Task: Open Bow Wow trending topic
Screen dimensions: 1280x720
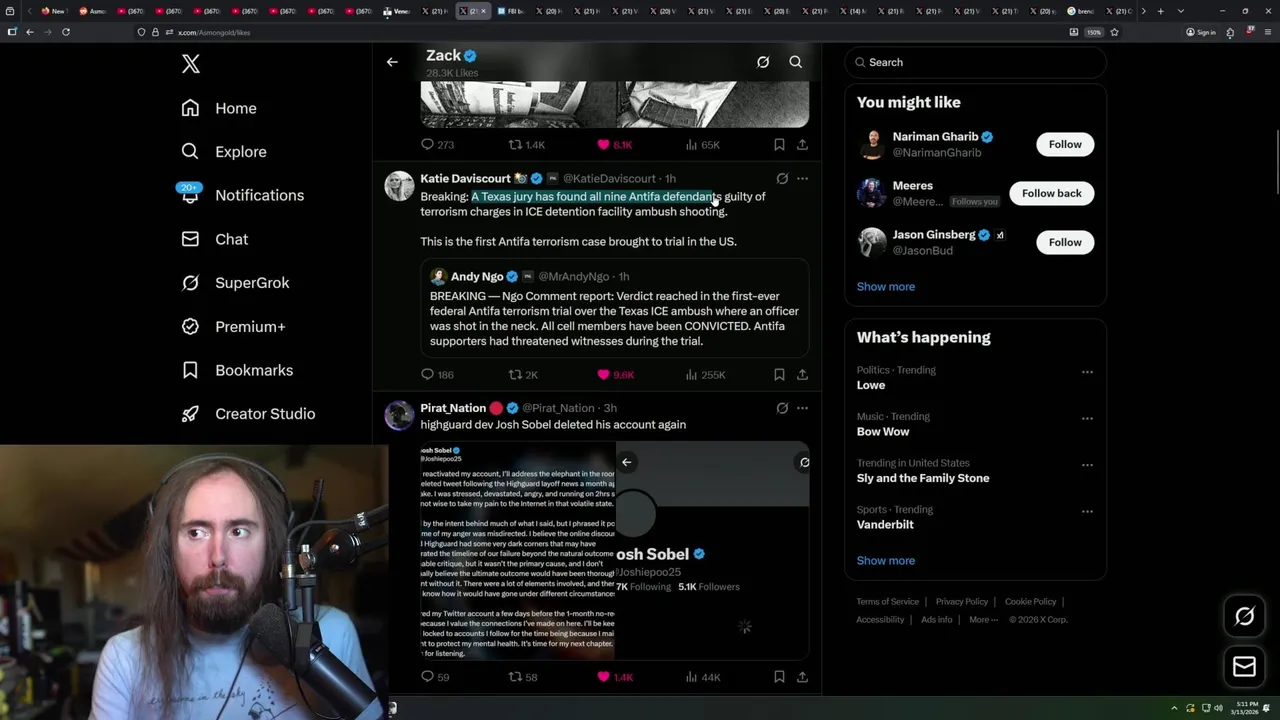Action: tap(882, 432)
